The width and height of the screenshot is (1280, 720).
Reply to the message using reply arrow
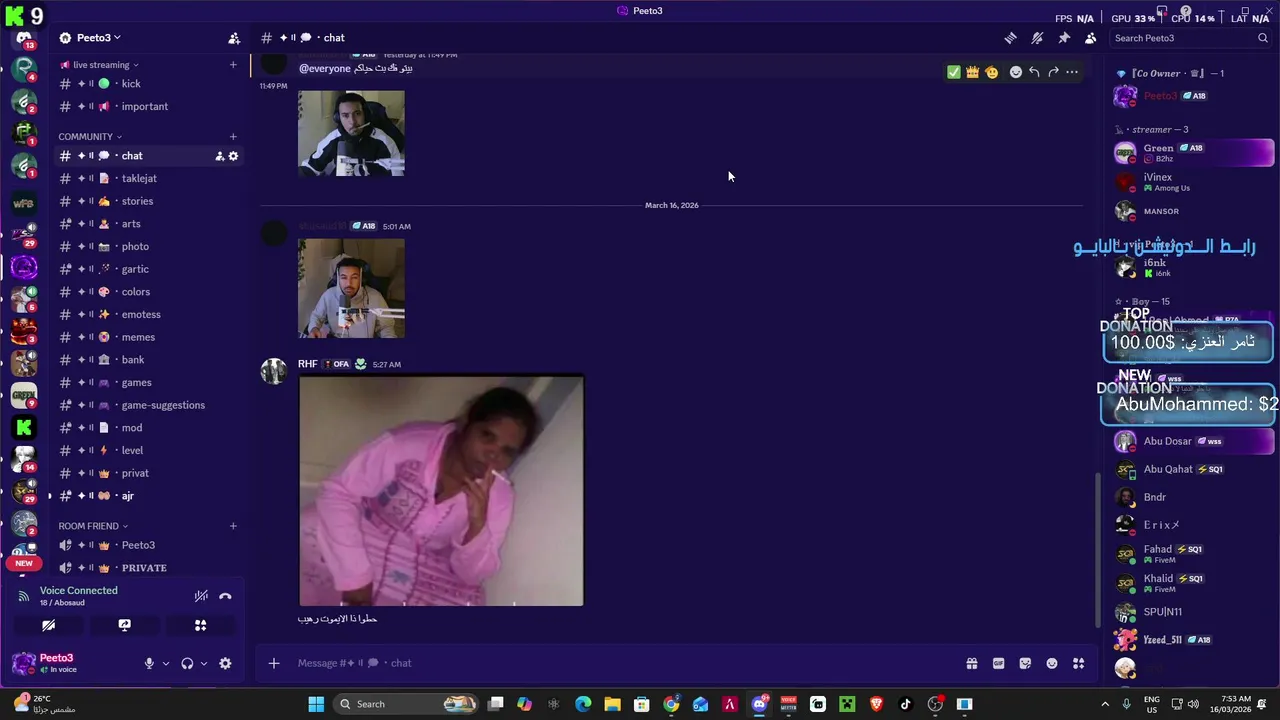(x=1034, y=72)
